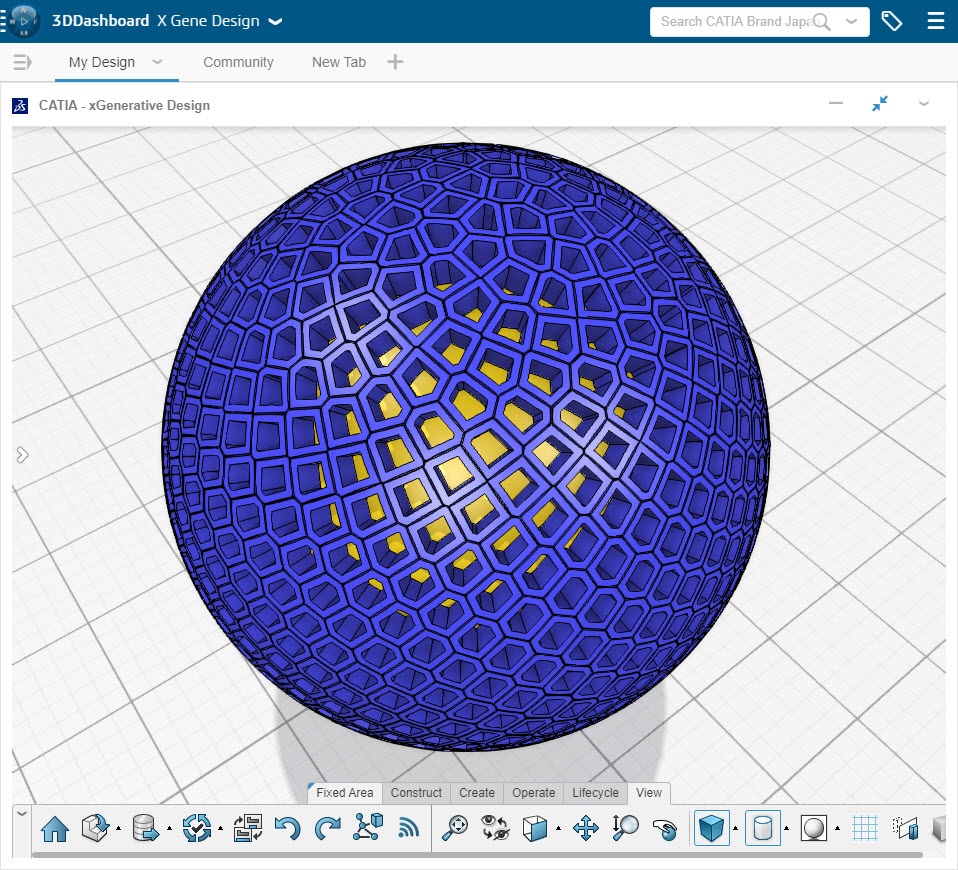The width and height of the screenshot is (958, 870).
Task: Toggle the grid display icon
Action: click(865, 828)
